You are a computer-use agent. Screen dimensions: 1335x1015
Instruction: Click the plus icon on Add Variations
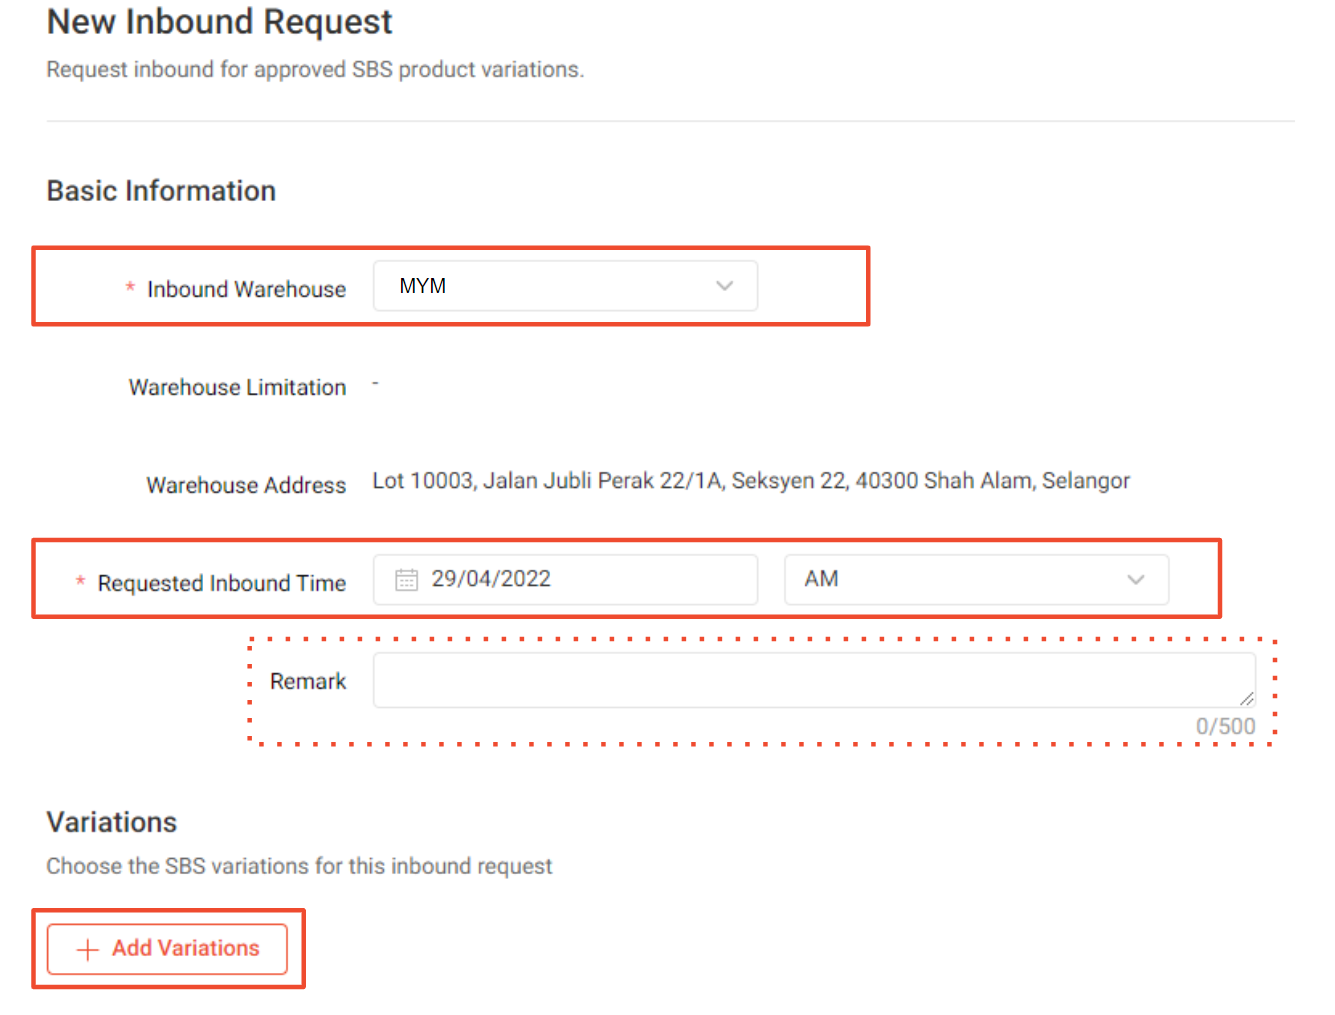click(87, 949)
